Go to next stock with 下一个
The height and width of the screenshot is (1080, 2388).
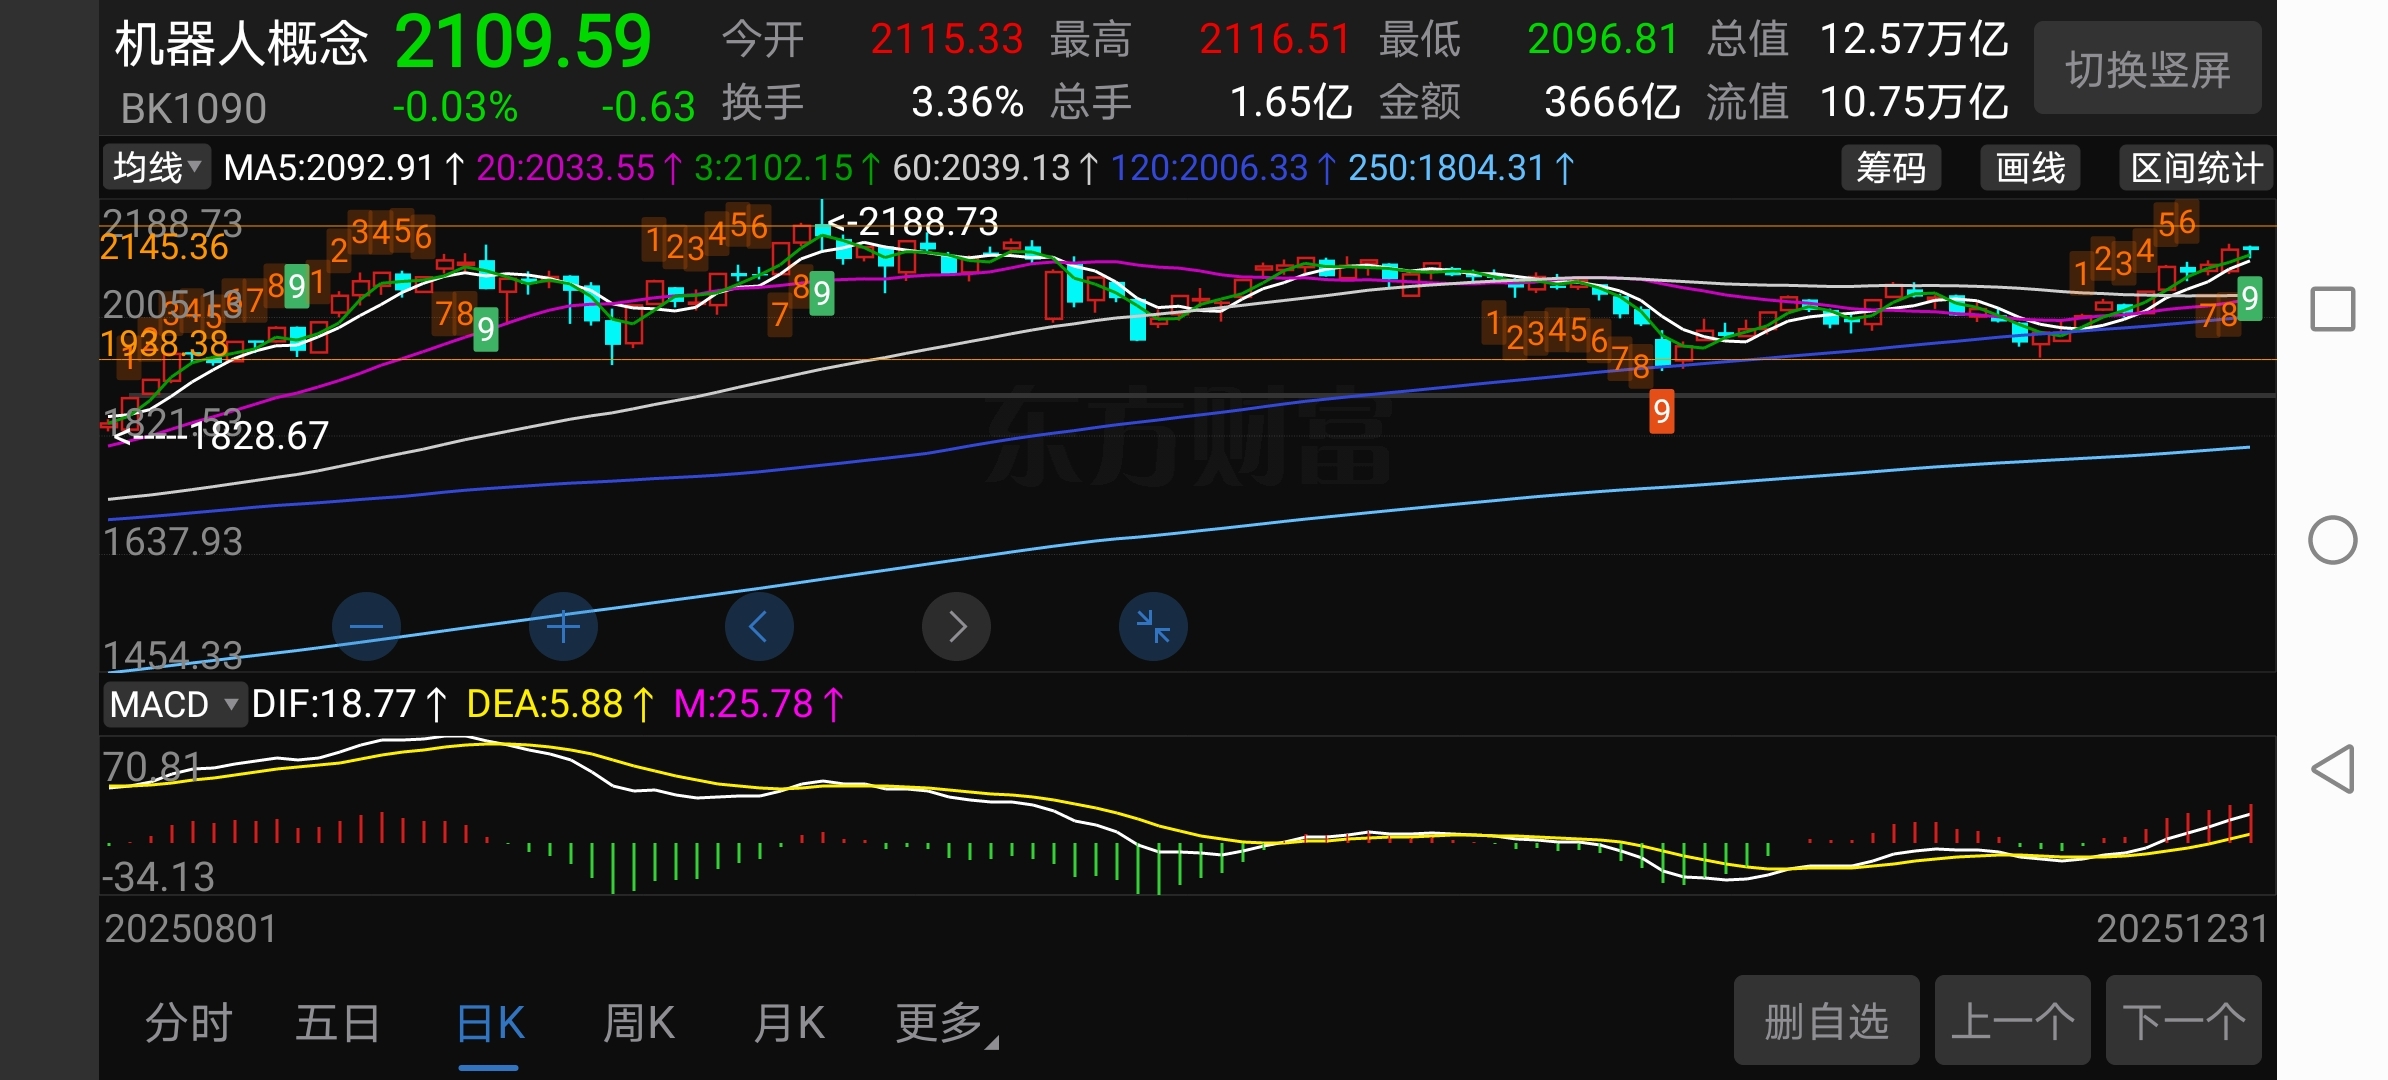[x=2183, y=1021]
